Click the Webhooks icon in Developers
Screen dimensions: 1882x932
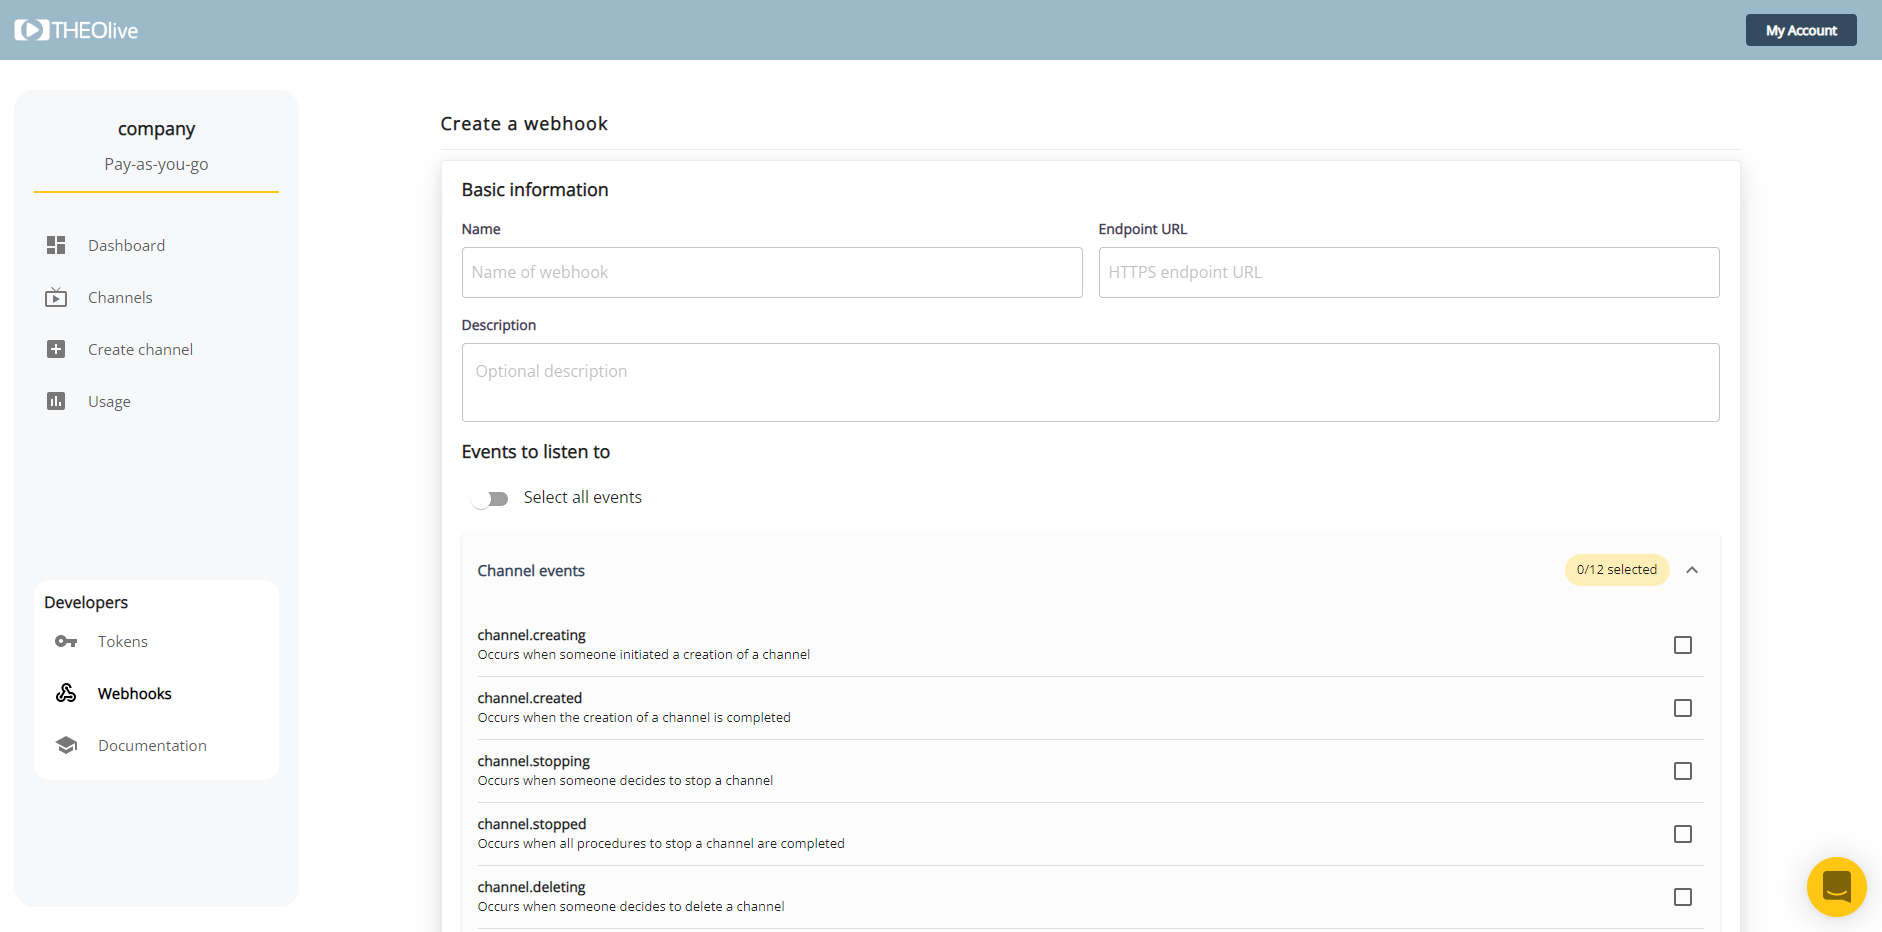pyautogui.click(x=66, y=693)
